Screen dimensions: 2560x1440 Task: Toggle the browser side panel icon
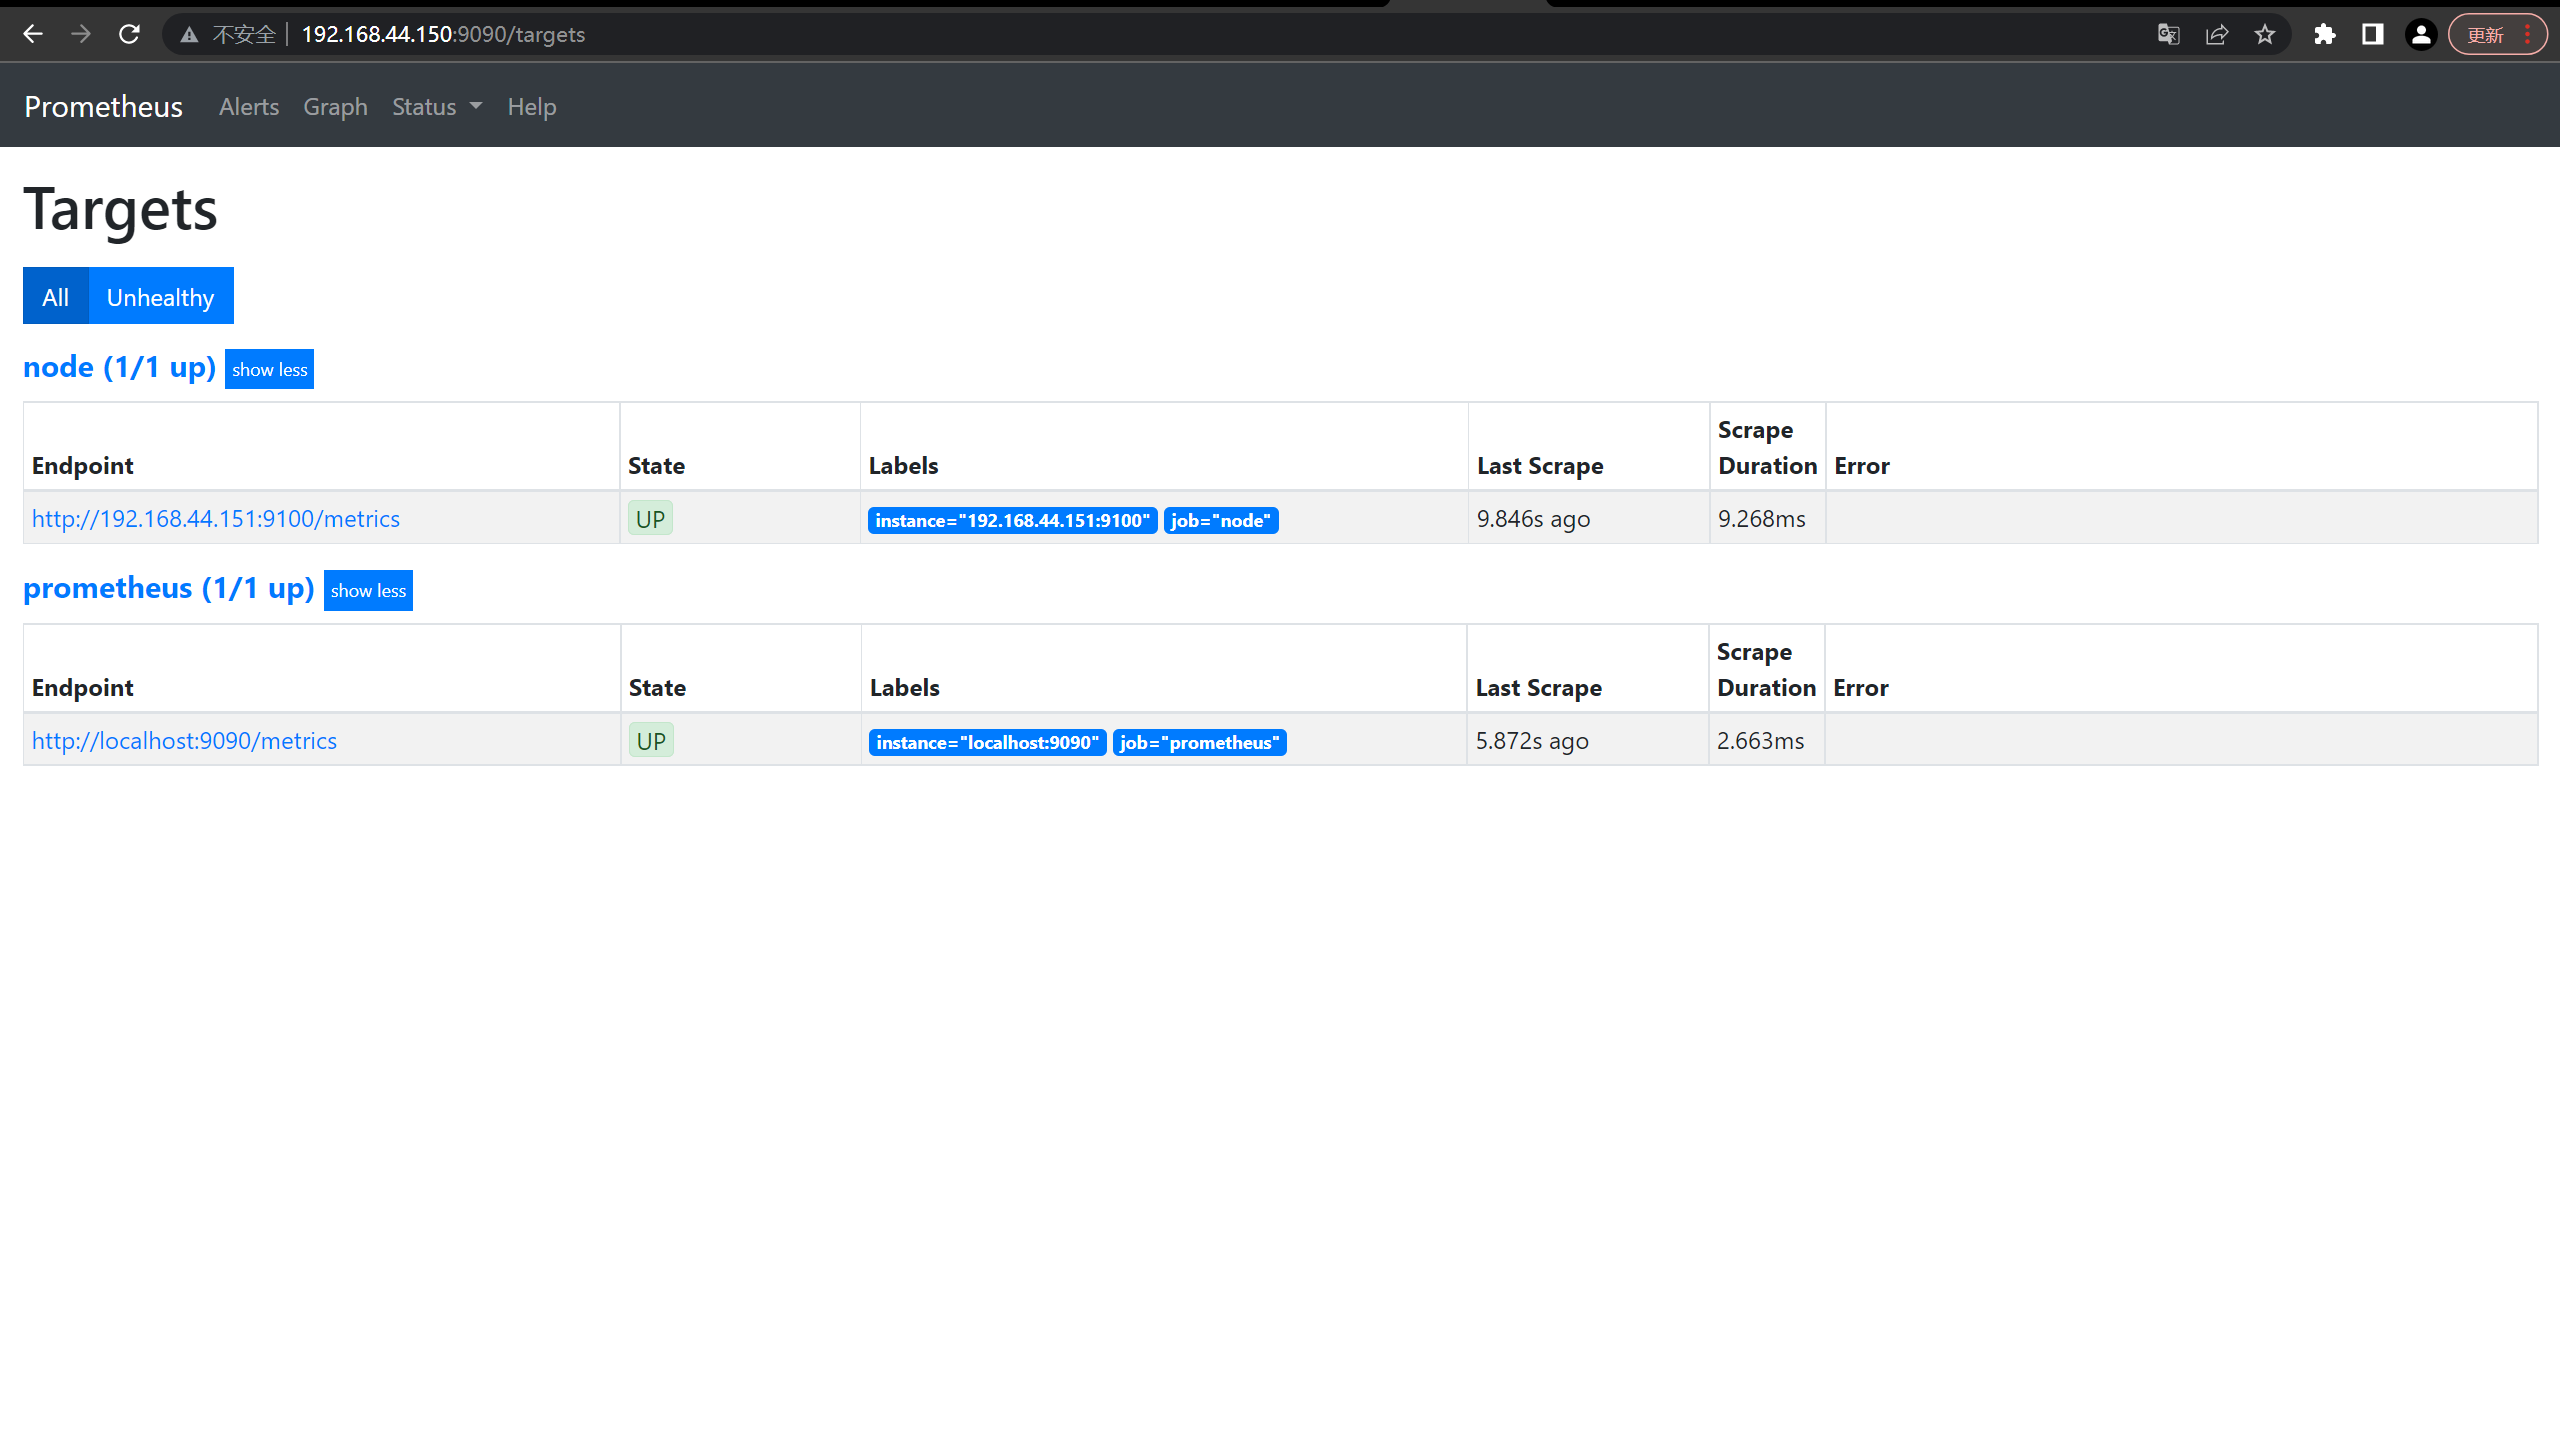tap(2372, 35)
